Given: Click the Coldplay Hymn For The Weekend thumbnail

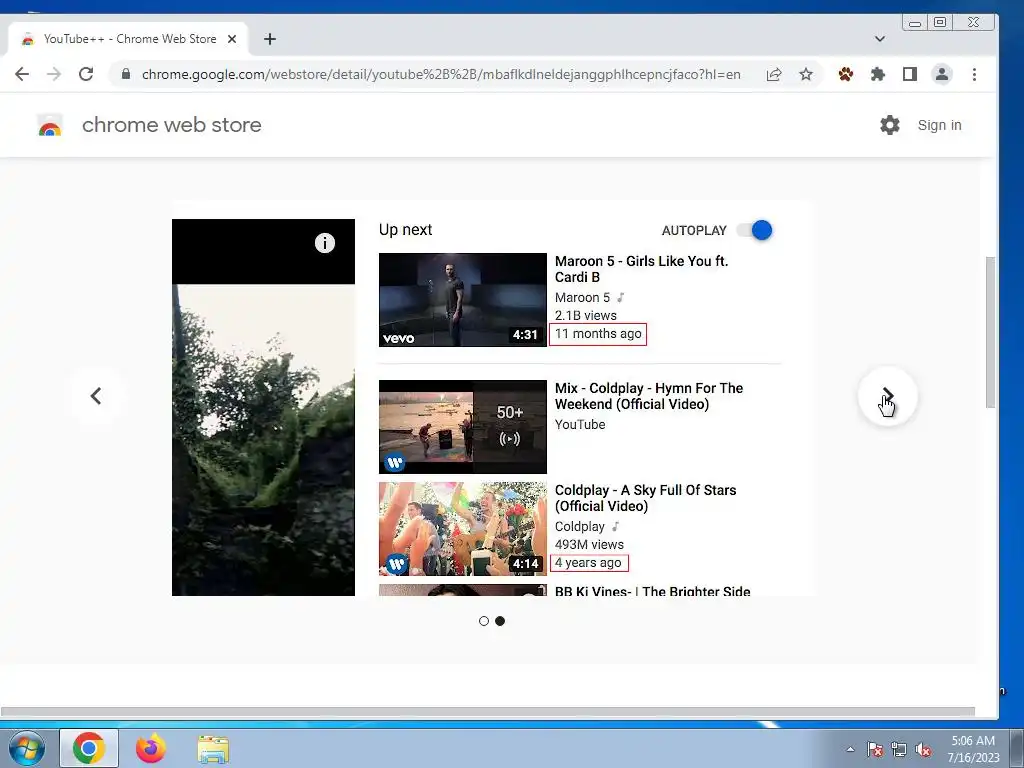Looking at the screenshot, I should point(462,426).
